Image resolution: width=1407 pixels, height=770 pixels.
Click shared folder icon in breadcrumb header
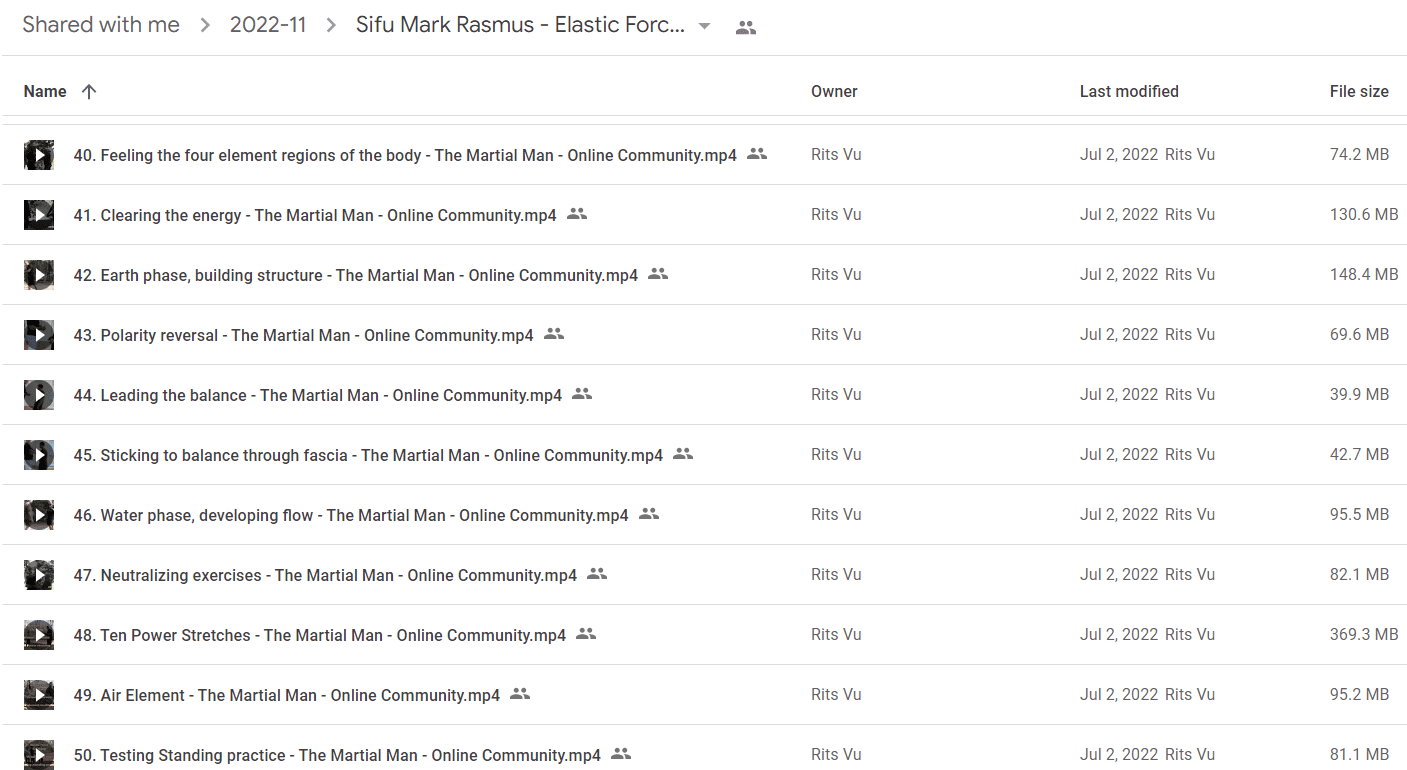pyautogui.click(x=746, y=28)
